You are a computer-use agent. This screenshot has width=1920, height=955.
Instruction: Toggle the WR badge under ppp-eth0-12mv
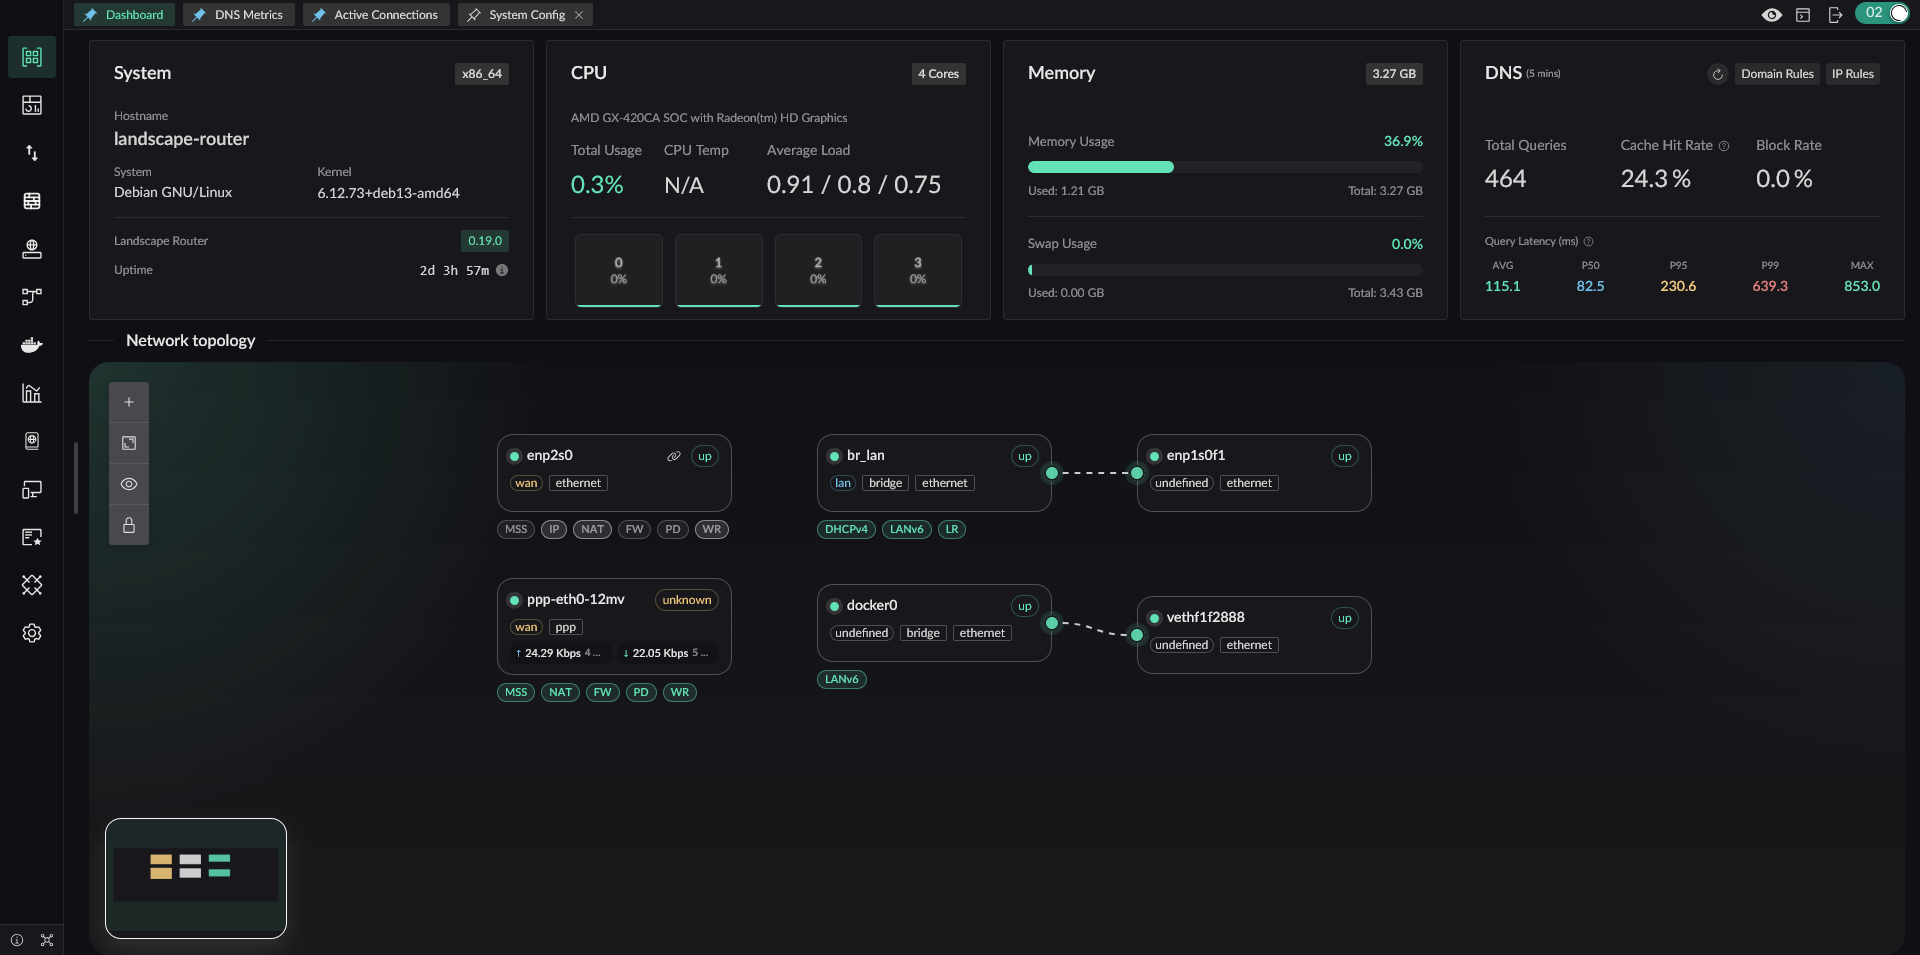coord(680,692)
